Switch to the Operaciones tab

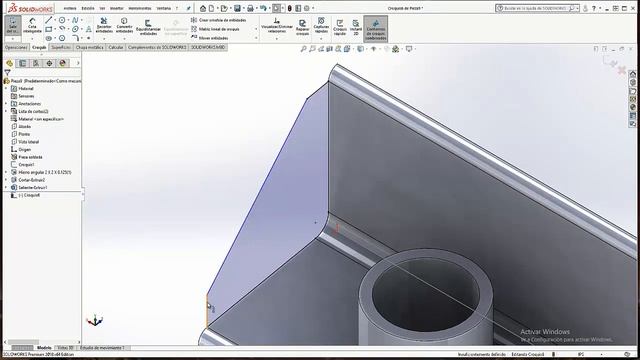click(16, 47)
